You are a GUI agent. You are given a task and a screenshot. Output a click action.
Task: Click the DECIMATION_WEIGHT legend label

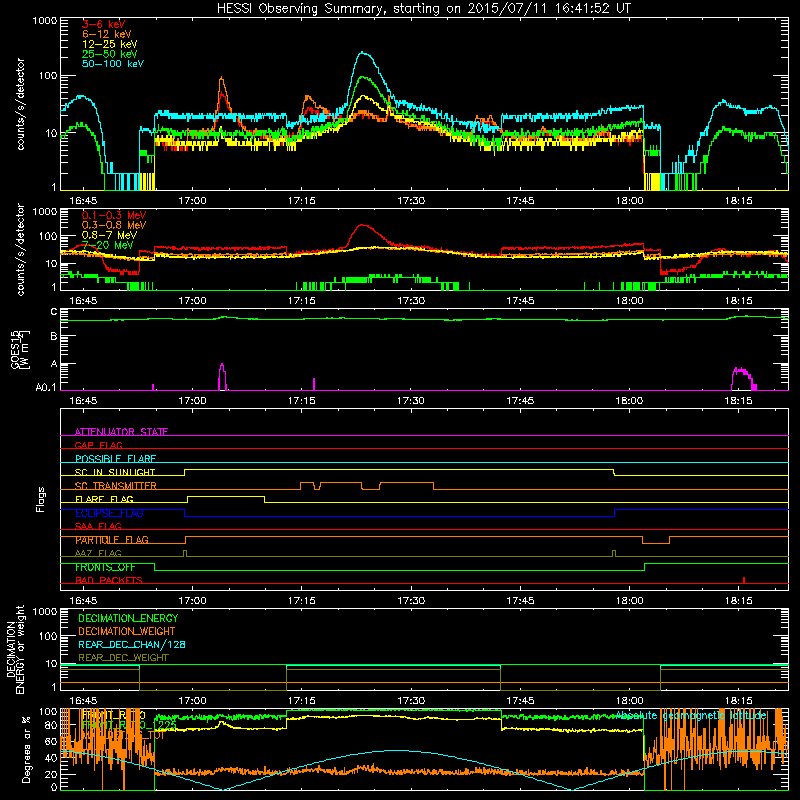coord(127,632)
